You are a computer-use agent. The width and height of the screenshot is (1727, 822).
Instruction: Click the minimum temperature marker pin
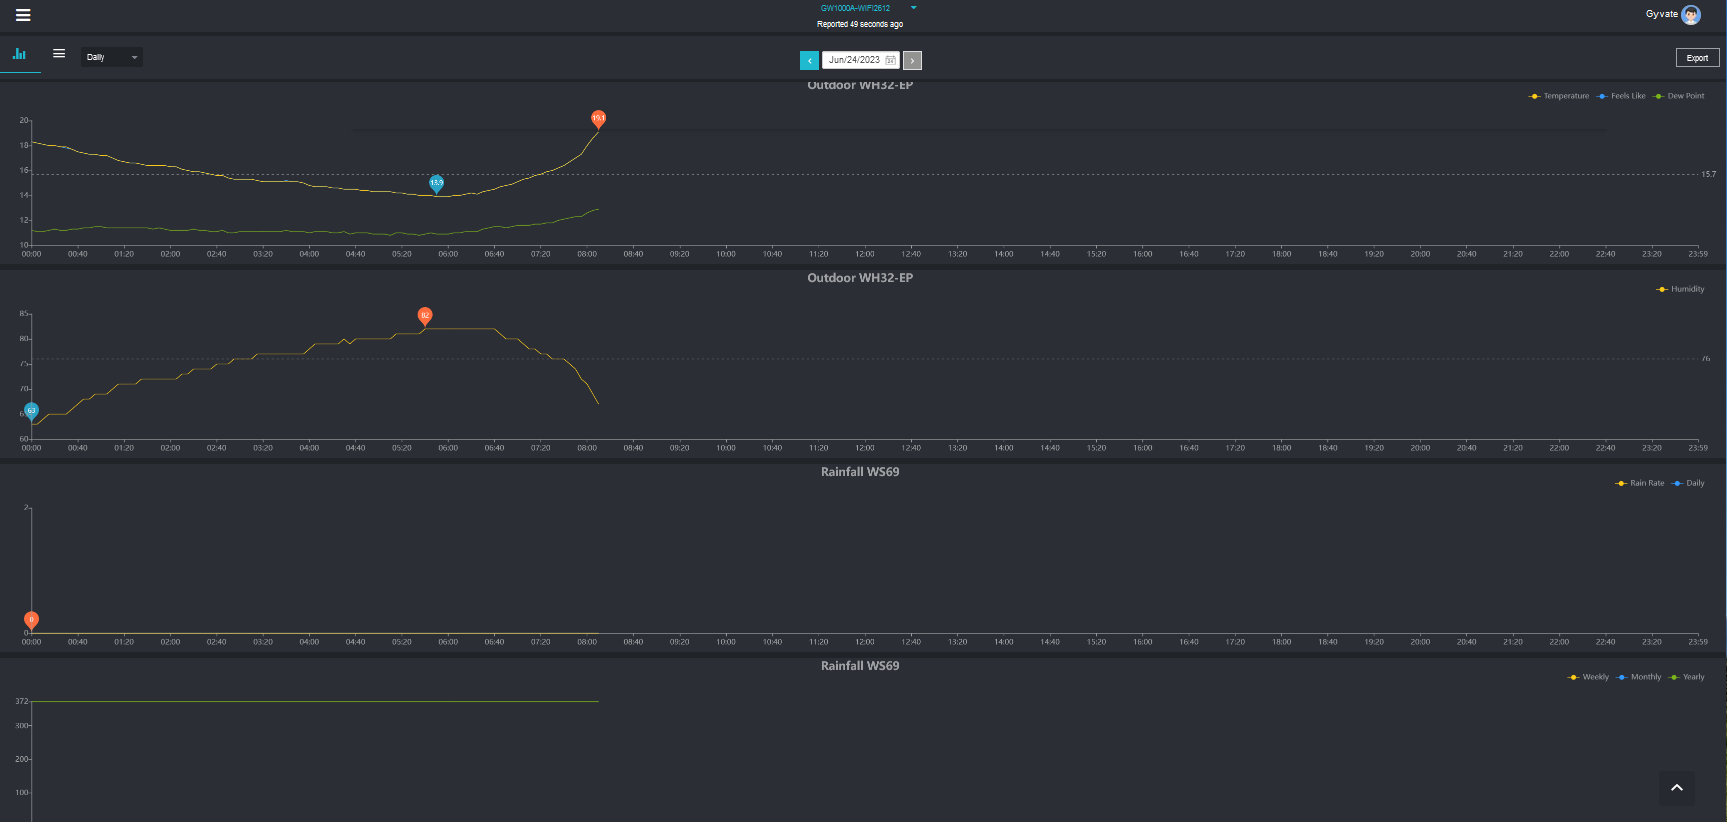click(436, 182)
